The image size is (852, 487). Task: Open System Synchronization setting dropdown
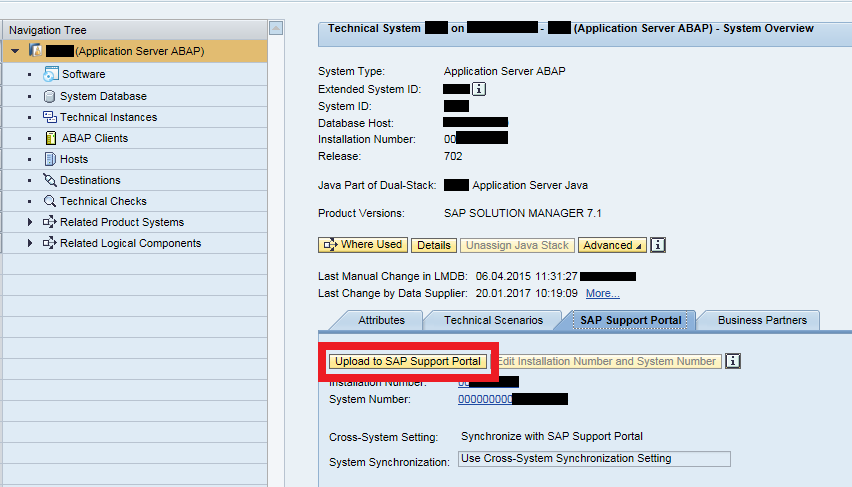click(x=594, y=459)
